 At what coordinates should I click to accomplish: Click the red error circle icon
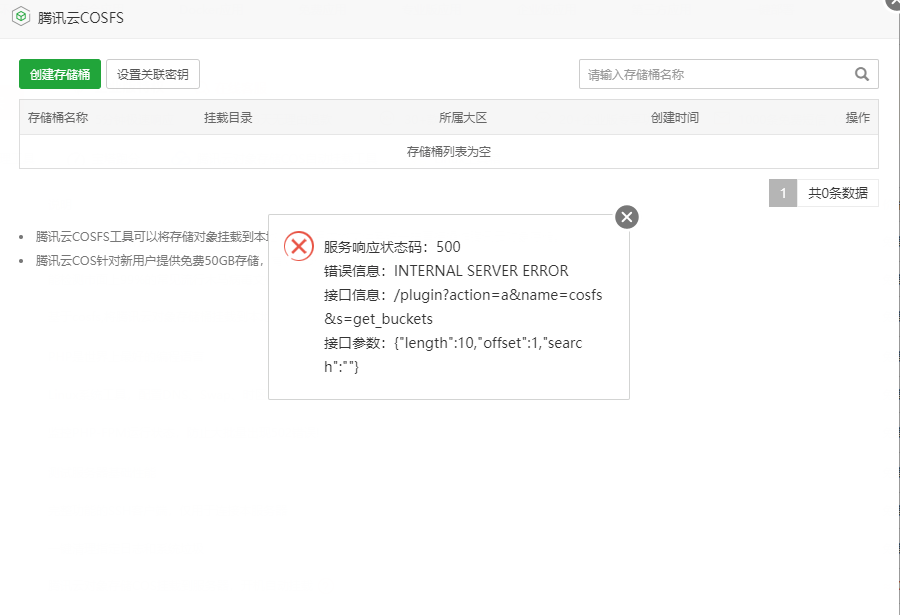tap(298, 246)
